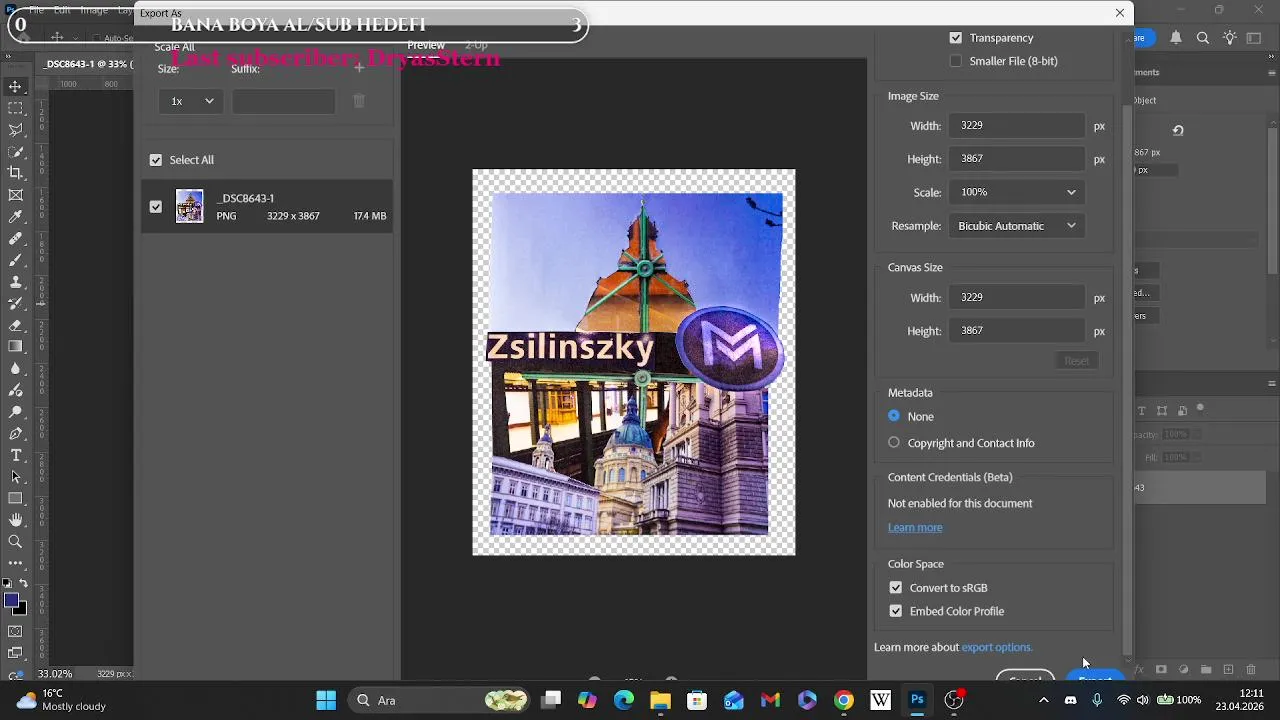Select the Spot Healing Brush tool

click(15, 239)
